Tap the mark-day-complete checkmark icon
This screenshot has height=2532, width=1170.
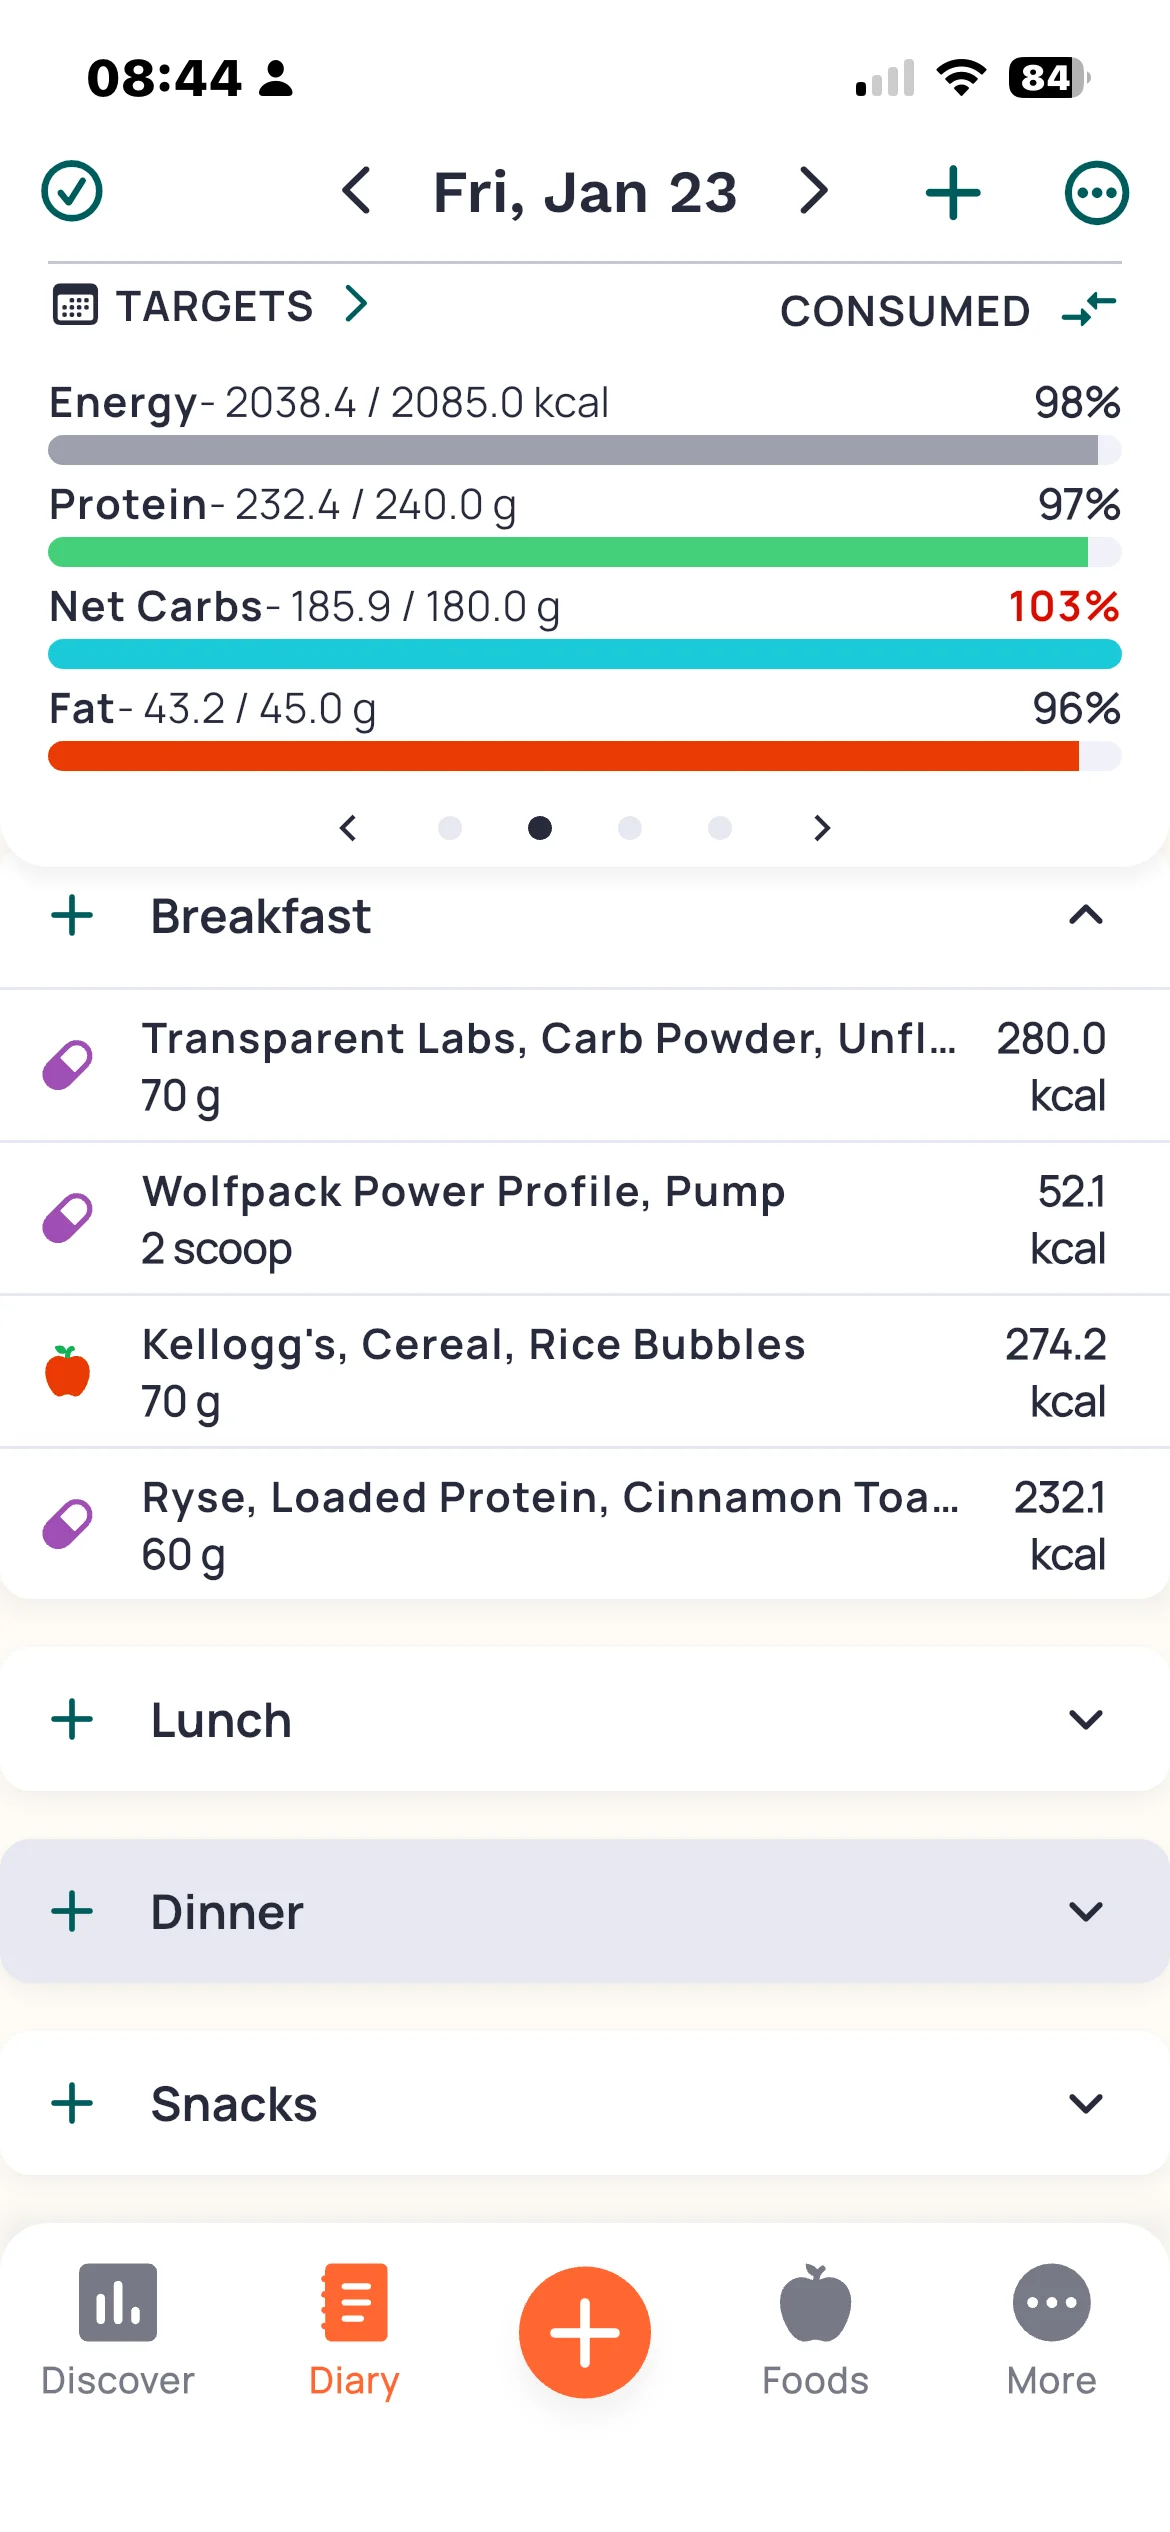pyautogui.click(x=72, y=191)
